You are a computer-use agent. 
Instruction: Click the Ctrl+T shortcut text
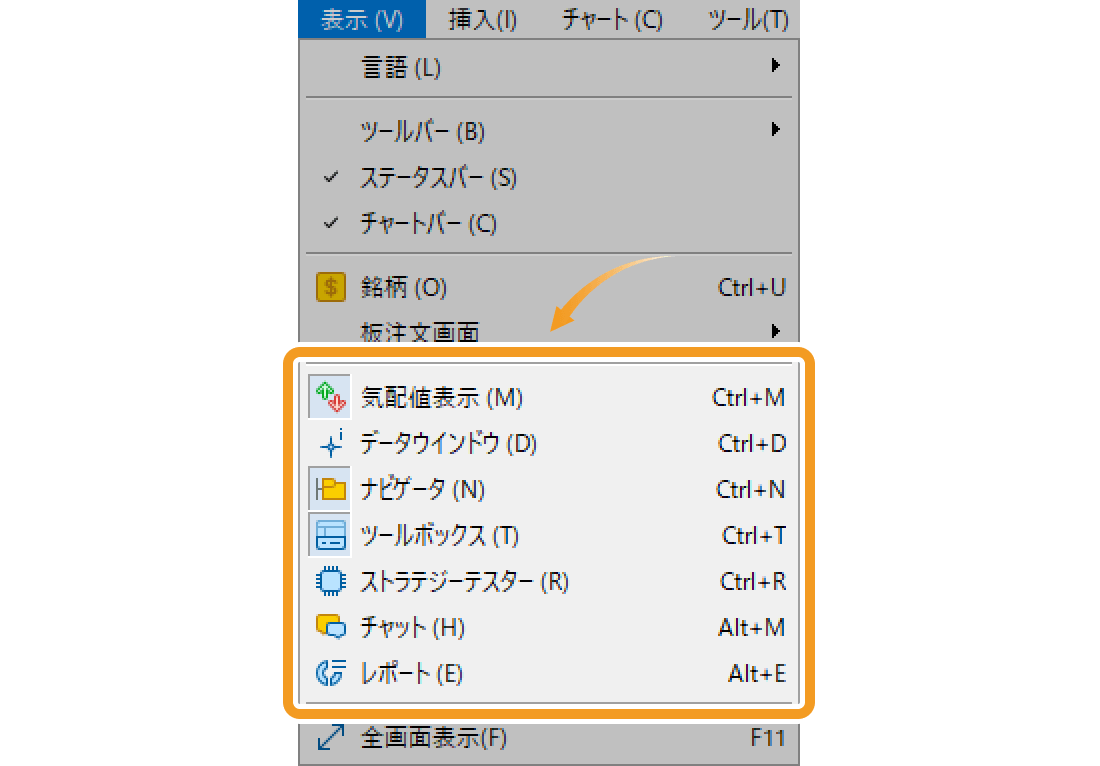[753, 535]
